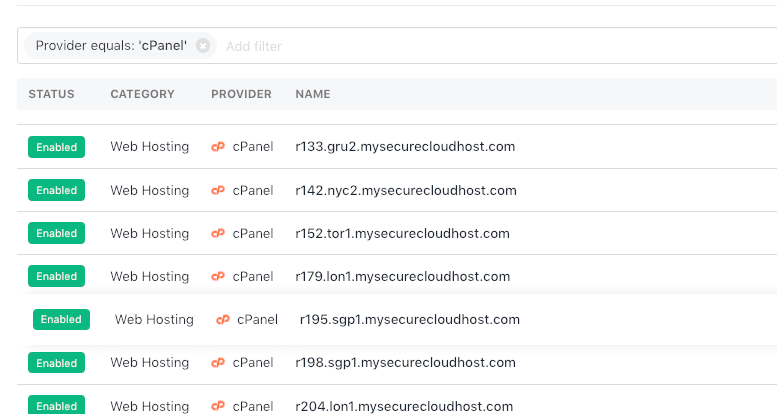Click Web Hosting category in r142.nyc2 row
This screenshot has width=777, height=414.
point(150,190)
